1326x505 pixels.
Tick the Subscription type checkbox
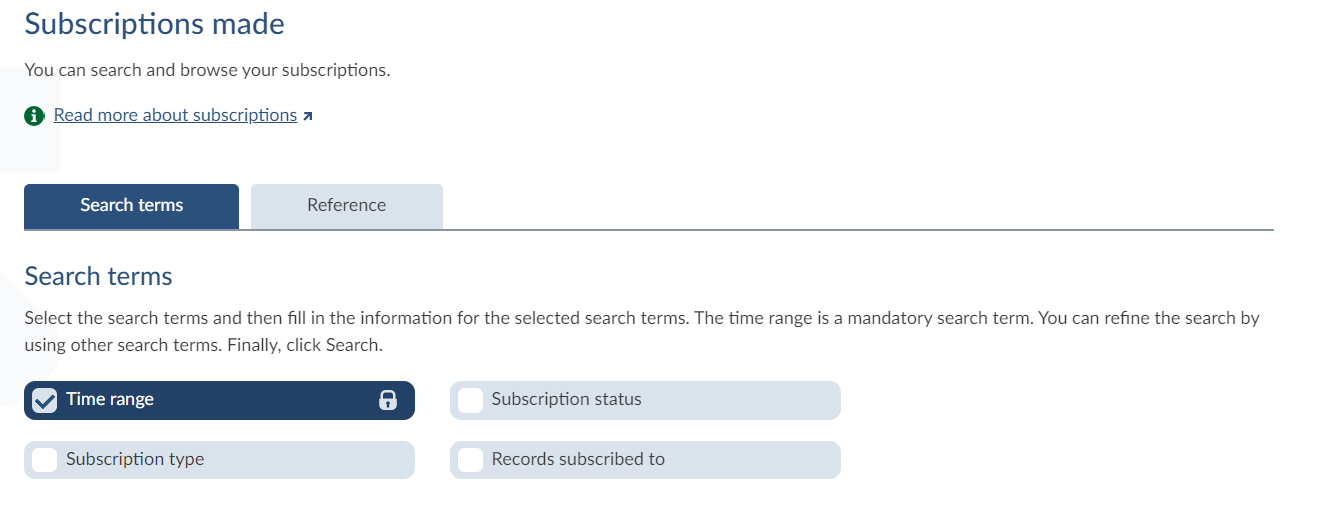pyautogui.click(x=45, y=460)
